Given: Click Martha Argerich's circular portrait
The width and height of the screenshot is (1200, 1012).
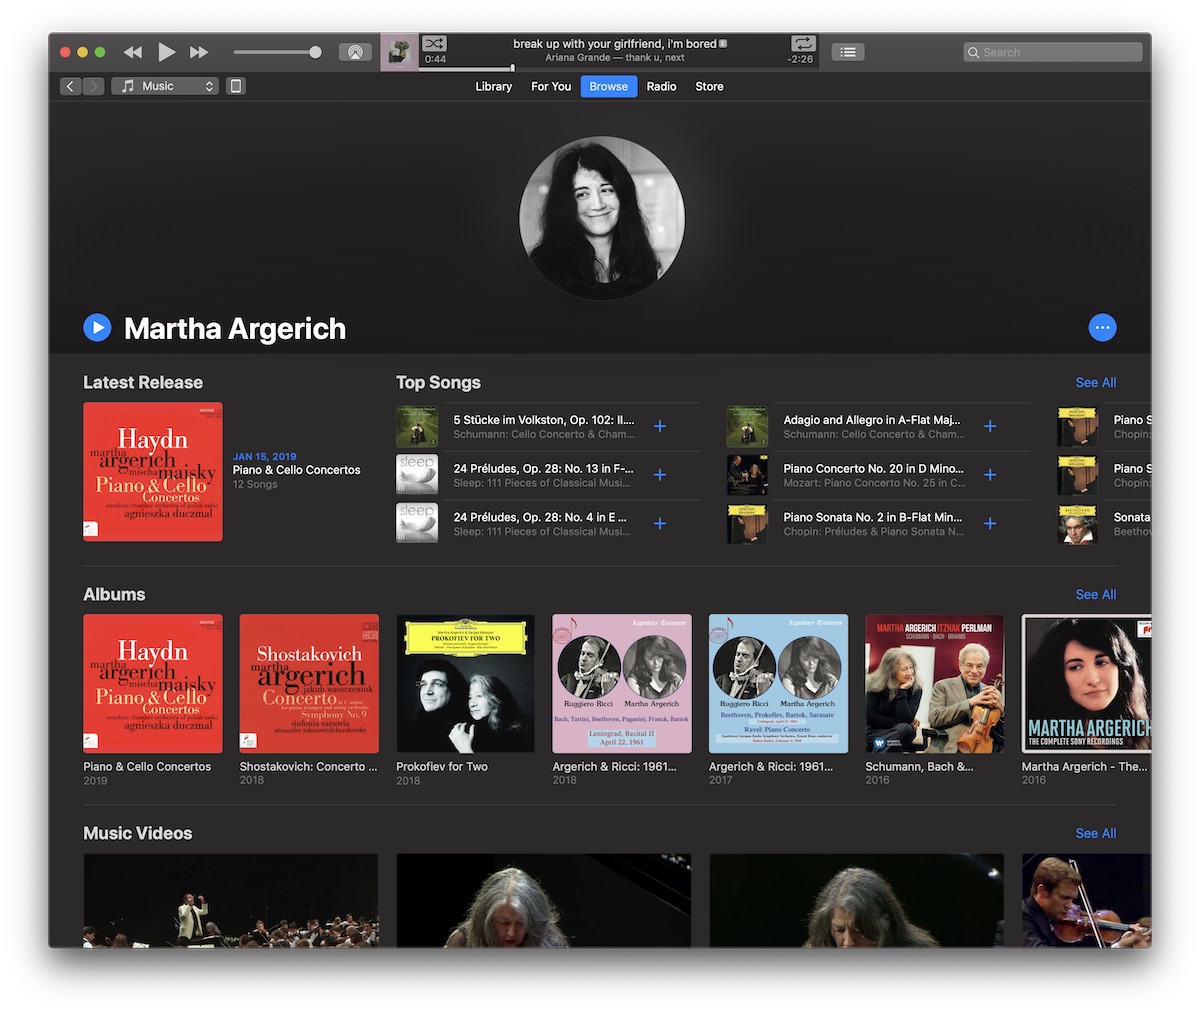Looking at the screenshot, I should (x=602, y=219).
